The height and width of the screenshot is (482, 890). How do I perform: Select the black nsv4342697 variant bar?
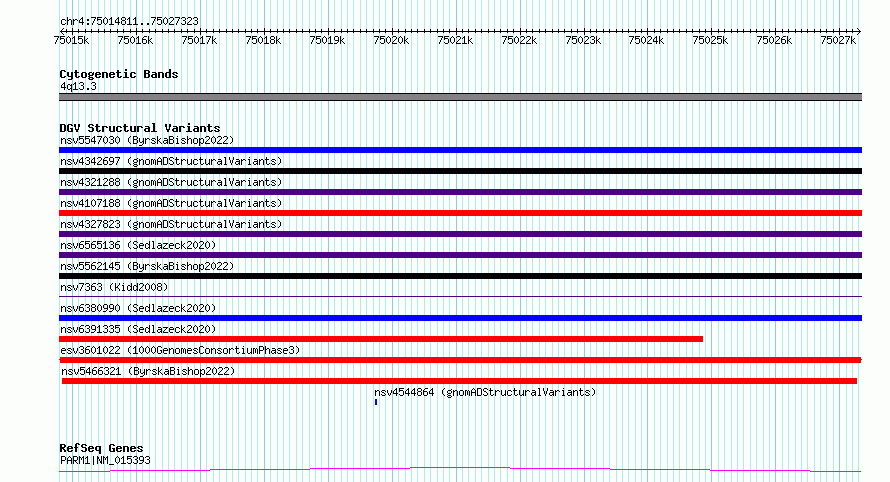coord(460,171)
